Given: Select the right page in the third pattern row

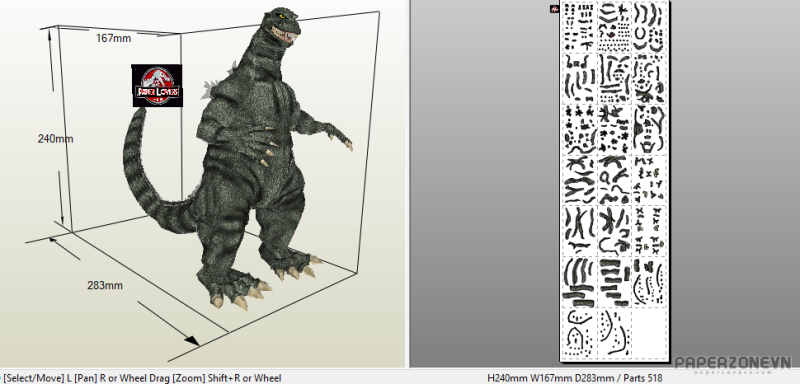Looking at the screenshot, I should [649, 129].
